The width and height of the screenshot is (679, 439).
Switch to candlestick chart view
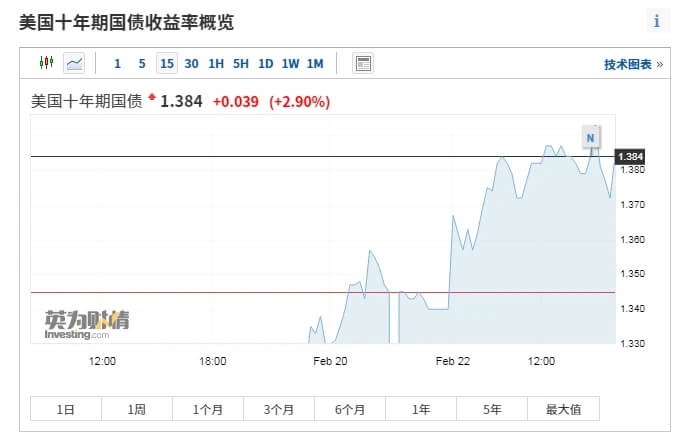pyautogui.click(x=46, y=63)
